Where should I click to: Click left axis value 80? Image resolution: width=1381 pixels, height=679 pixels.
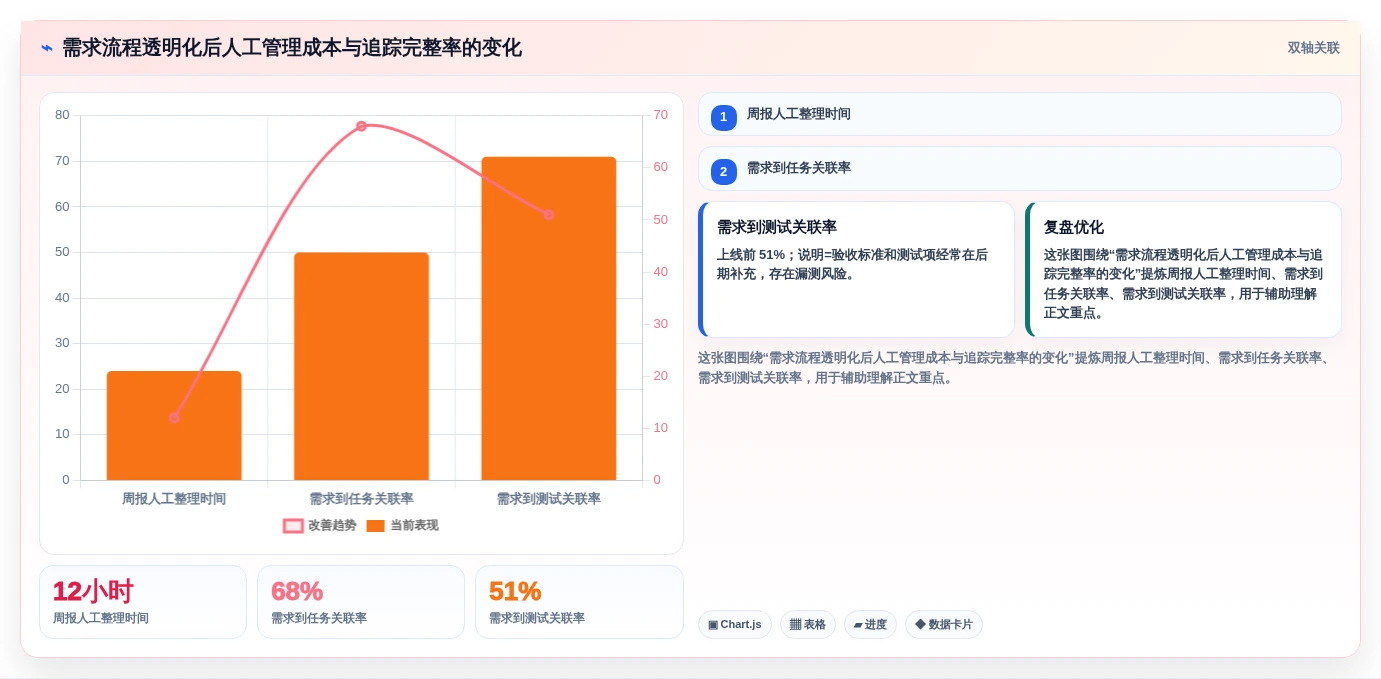coord(62,115)
